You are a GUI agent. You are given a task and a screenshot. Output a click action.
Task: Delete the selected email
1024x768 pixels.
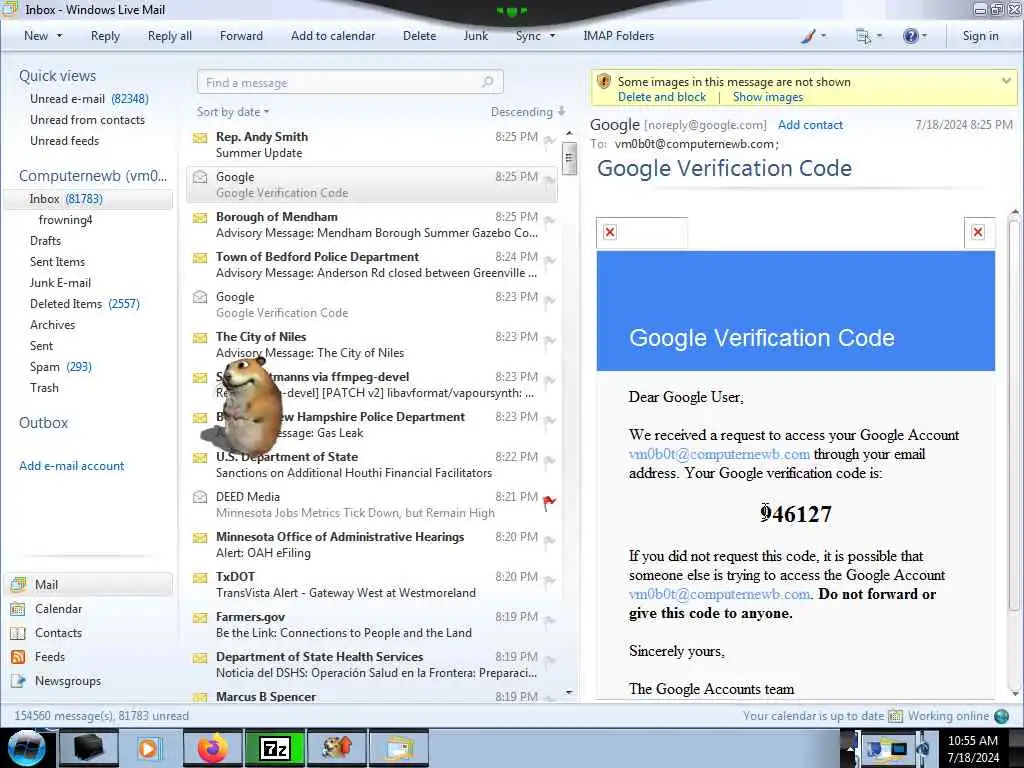pos(419,36)
